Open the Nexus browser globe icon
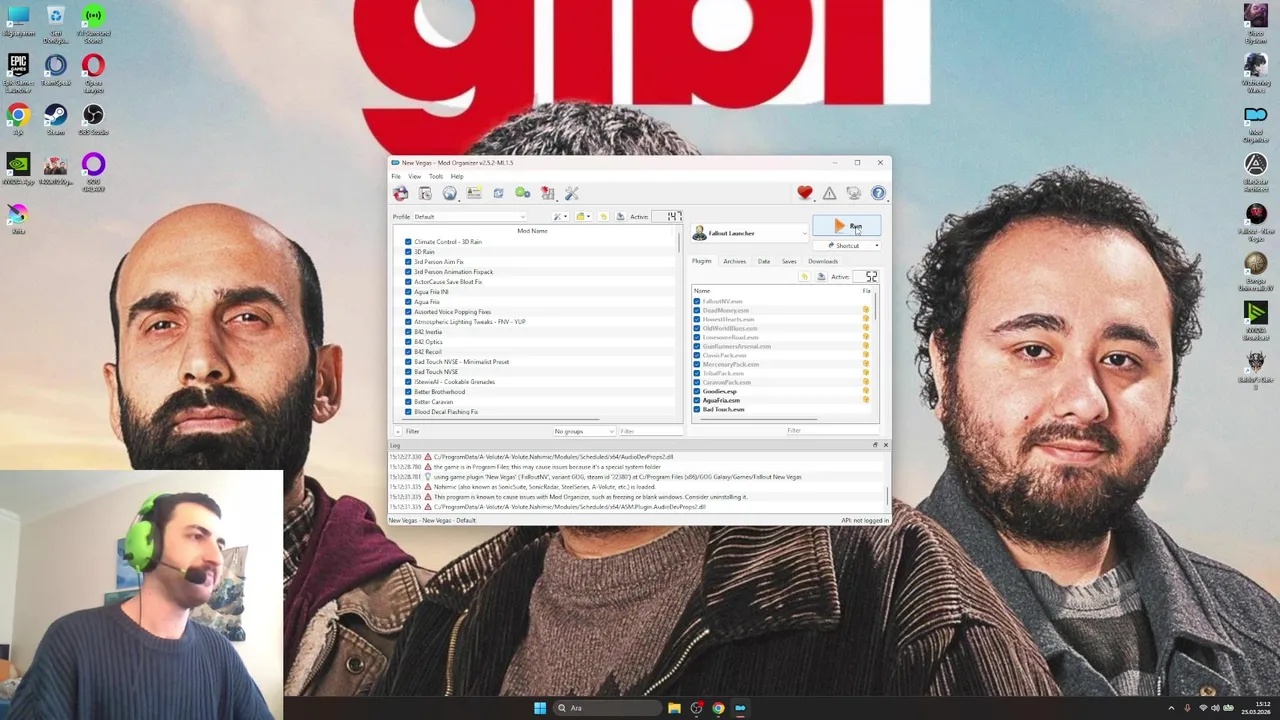Screen dimensions: 1280x720 pyautogui.click(x=449, y=193)
